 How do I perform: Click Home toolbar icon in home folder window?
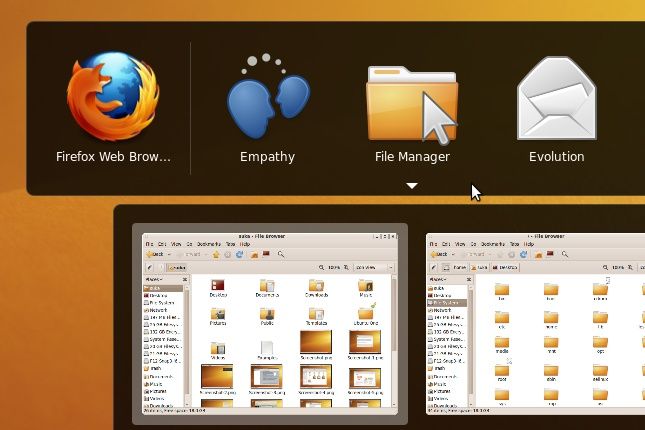[x=254, y=255]
